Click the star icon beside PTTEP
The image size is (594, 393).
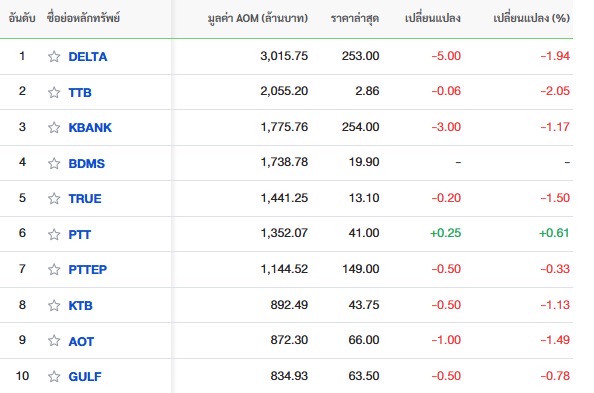tap(54, 269)
